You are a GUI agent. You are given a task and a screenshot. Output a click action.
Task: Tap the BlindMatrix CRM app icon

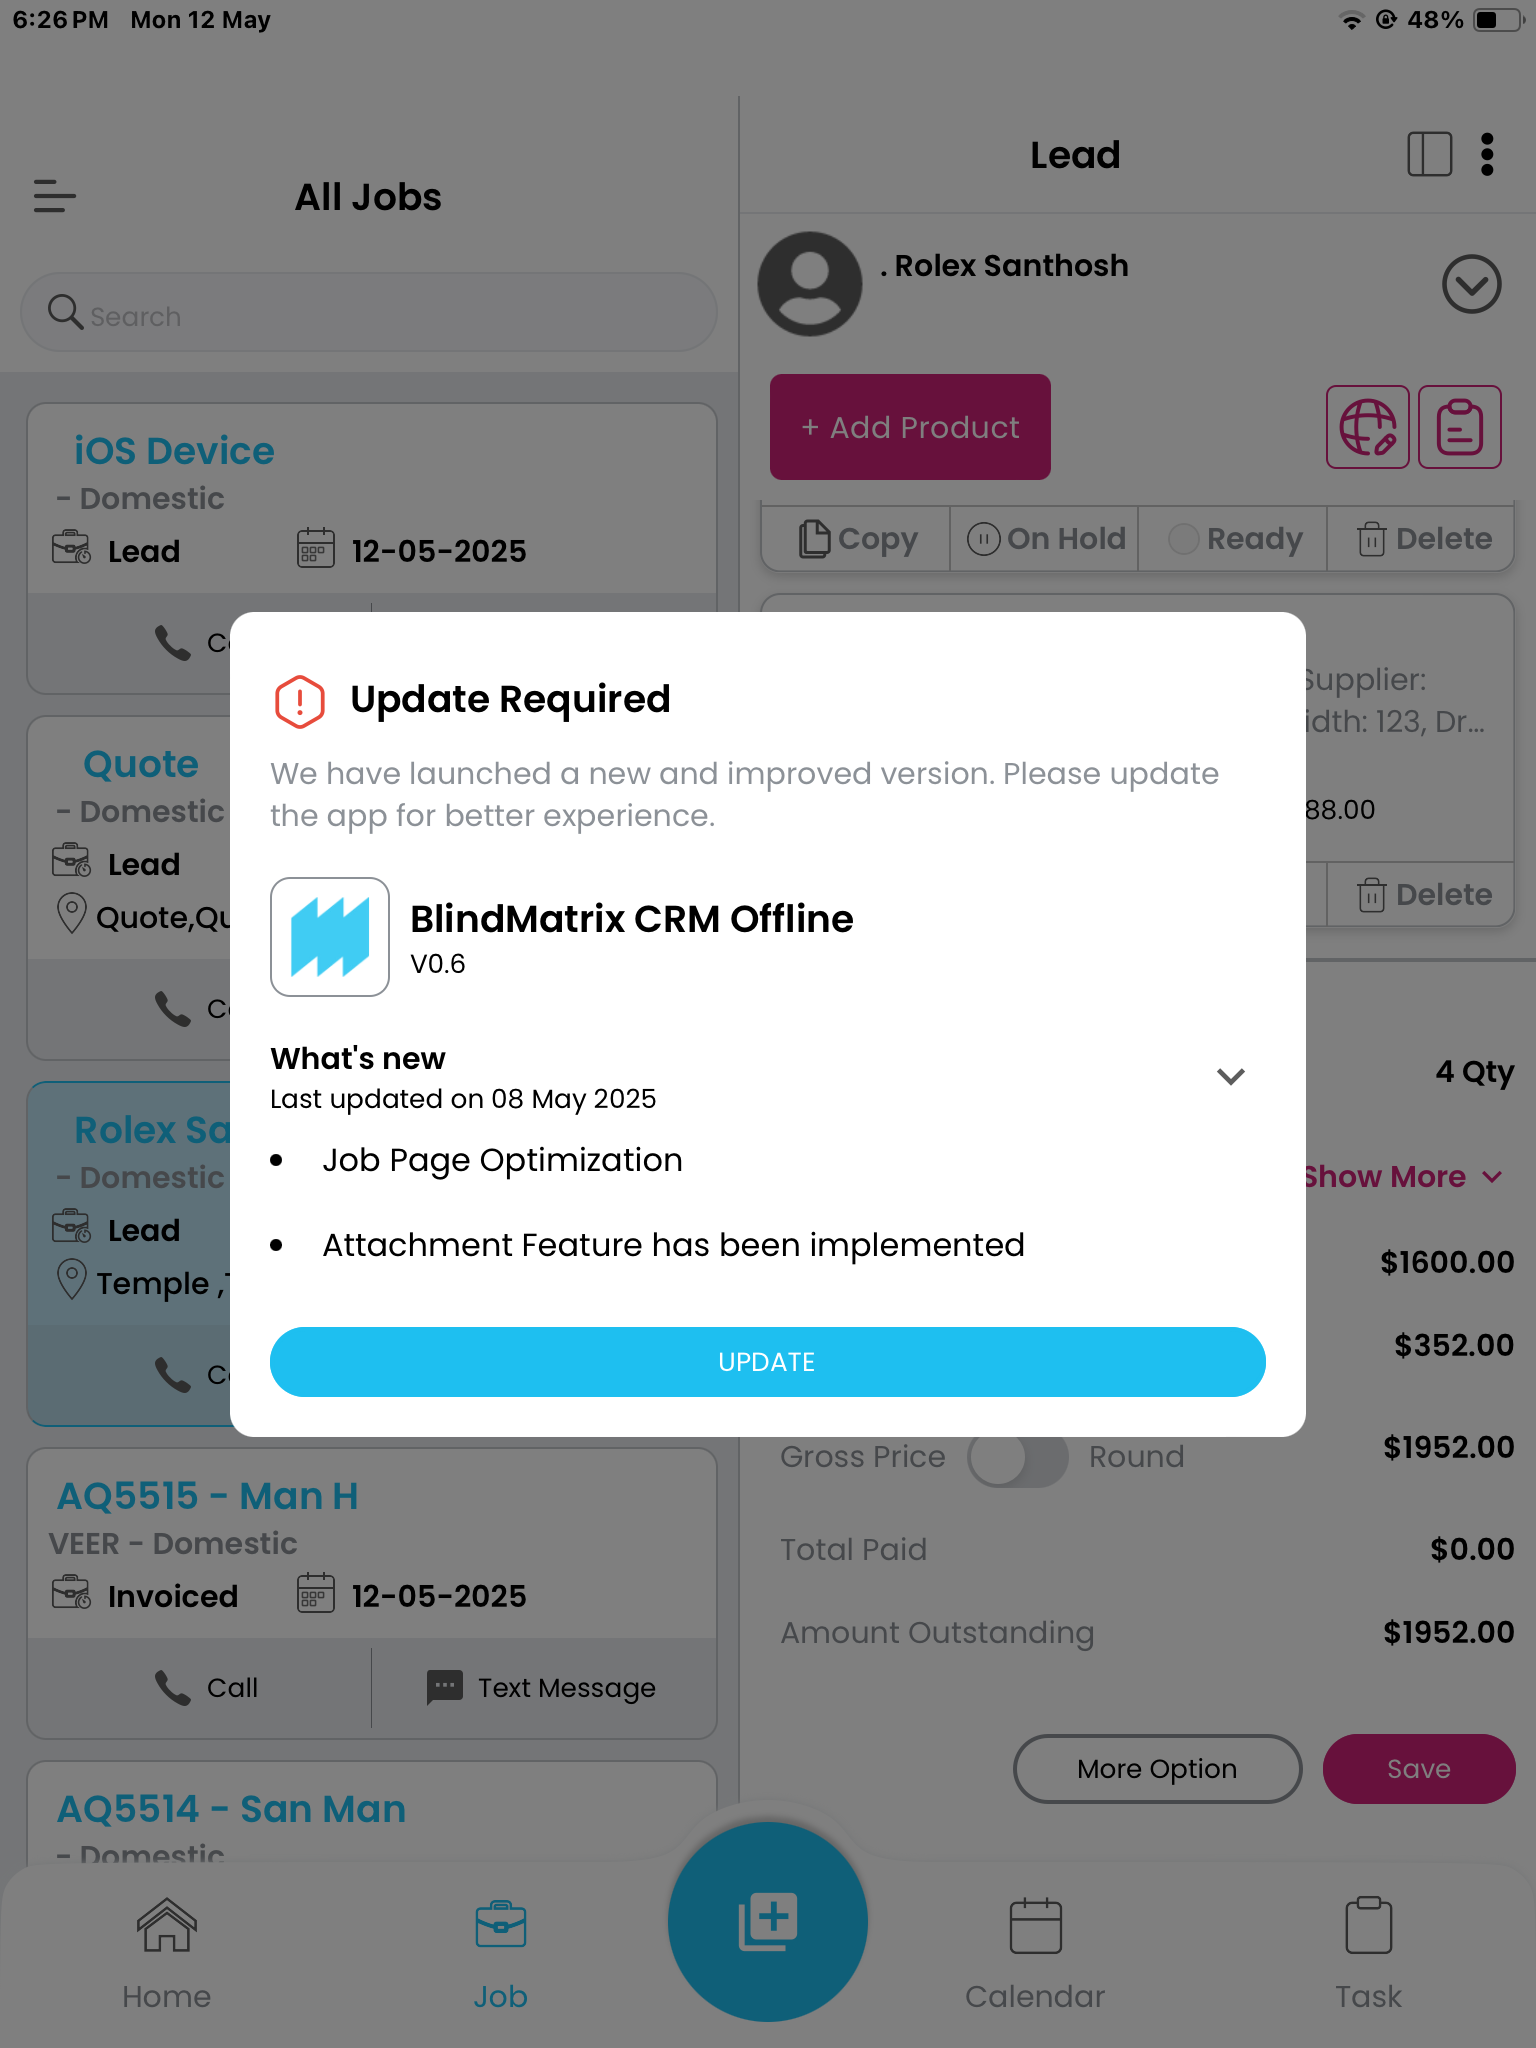pyautogui.click(x=330, y=937)
